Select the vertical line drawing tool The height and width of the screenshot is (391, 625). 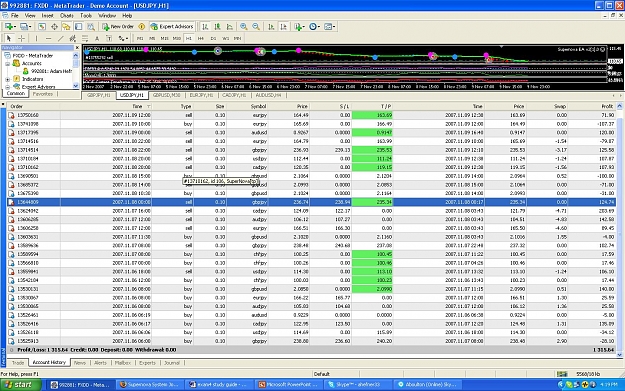pyautogui.click(x=36, y=38)
